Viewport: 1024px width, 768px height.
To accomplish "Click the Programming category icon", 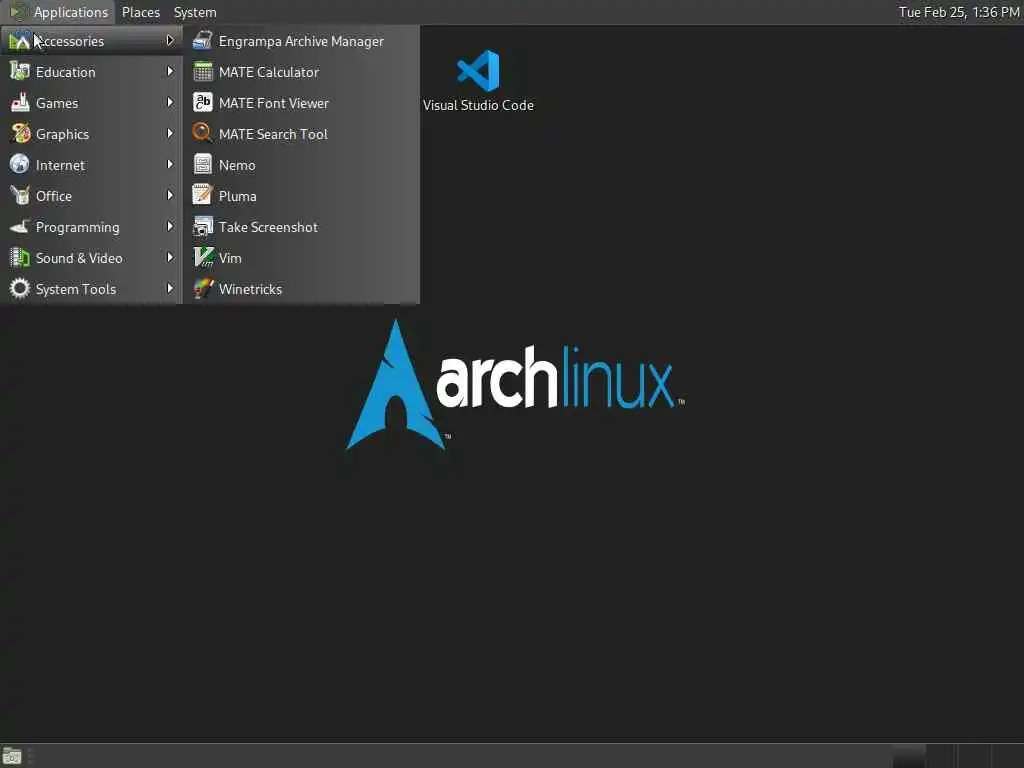I will [20, 227].
